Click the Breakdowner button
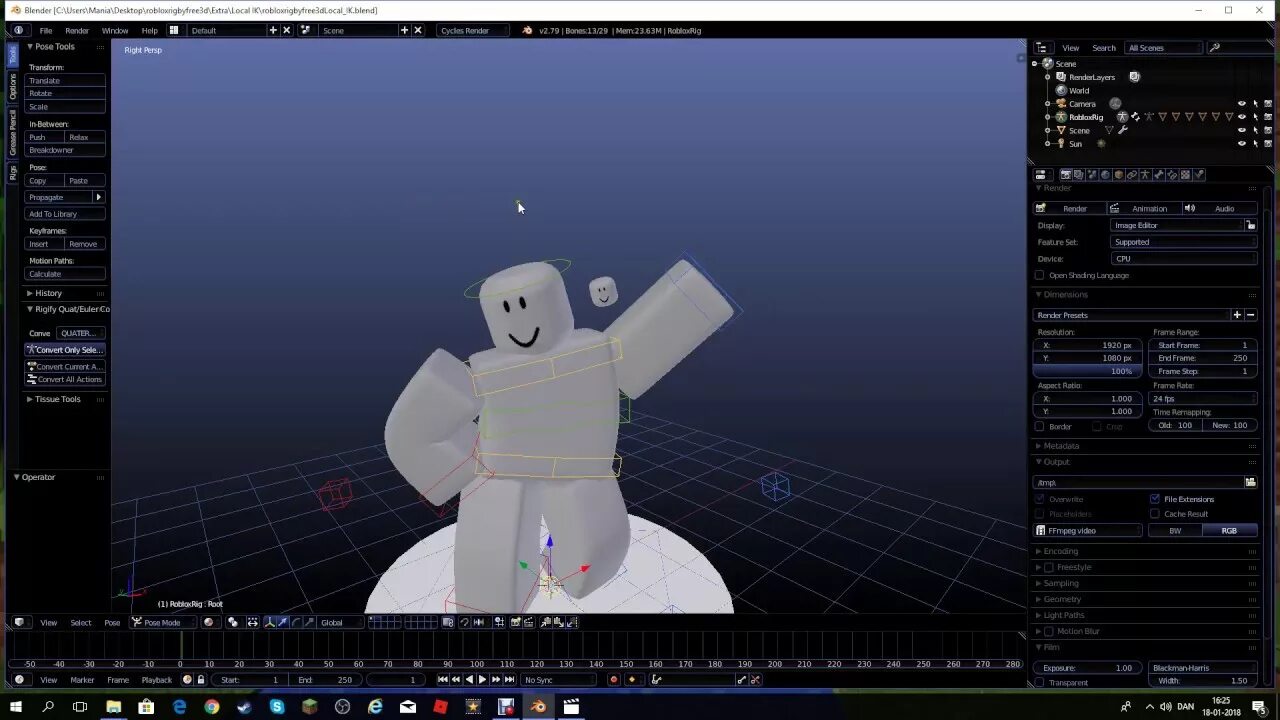 tap(65, 150)
